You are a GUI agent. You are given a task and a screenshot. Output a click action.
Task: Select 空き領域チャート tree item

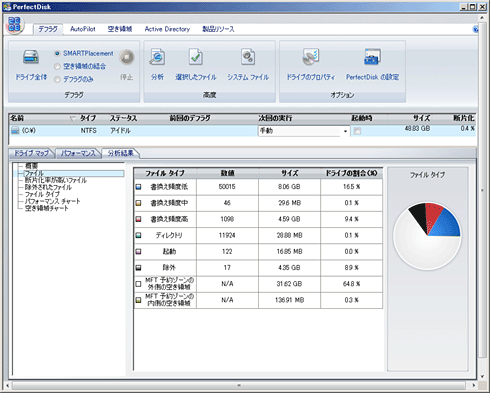tap(47, 208)
